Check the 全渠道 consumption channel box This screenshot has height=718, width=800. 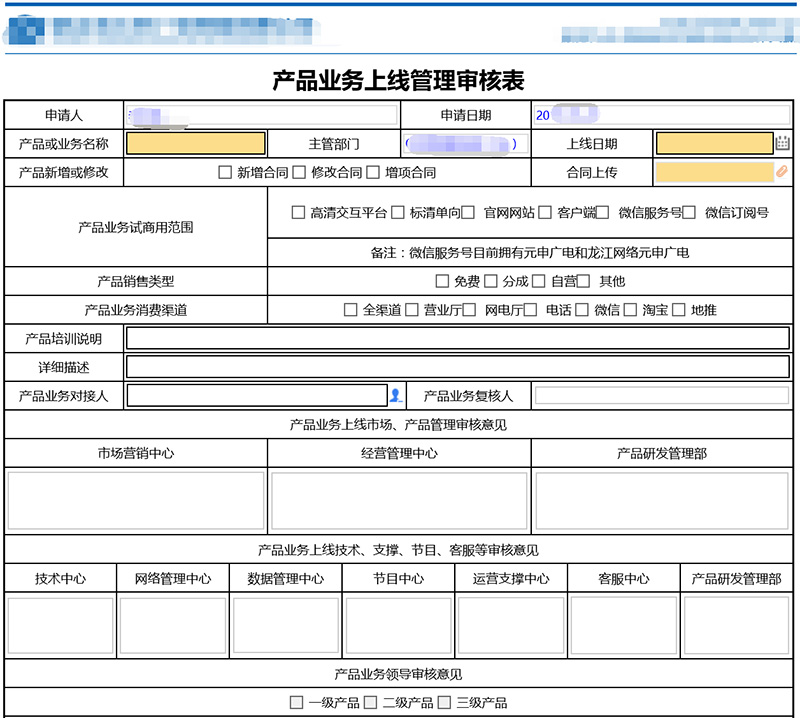click(x=350, y=310)
